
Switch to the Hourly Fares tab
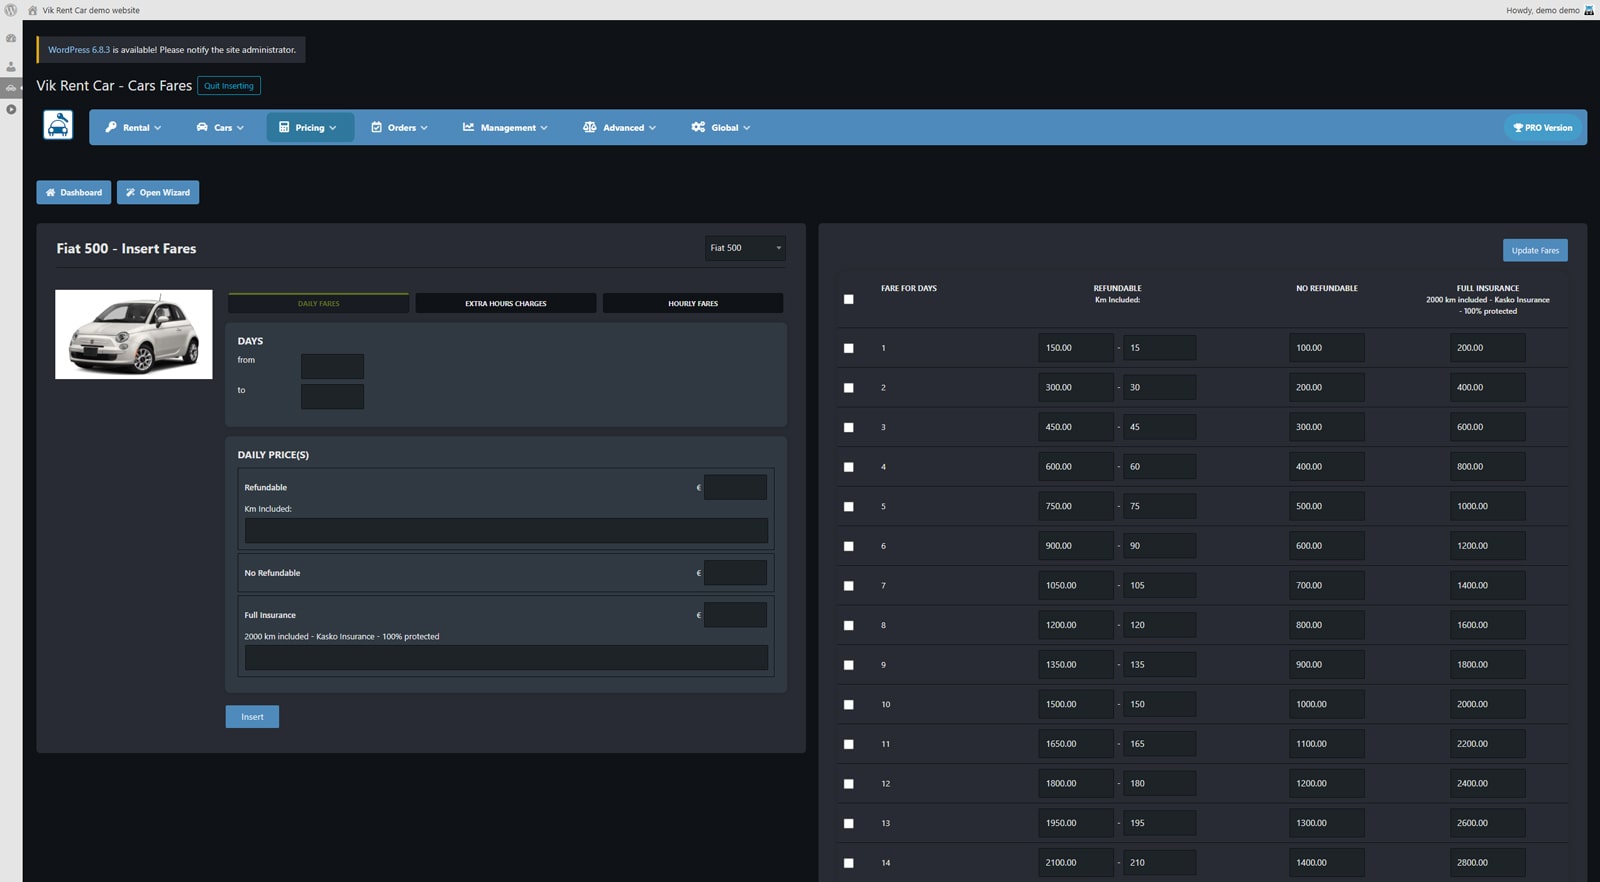(692, 303)
